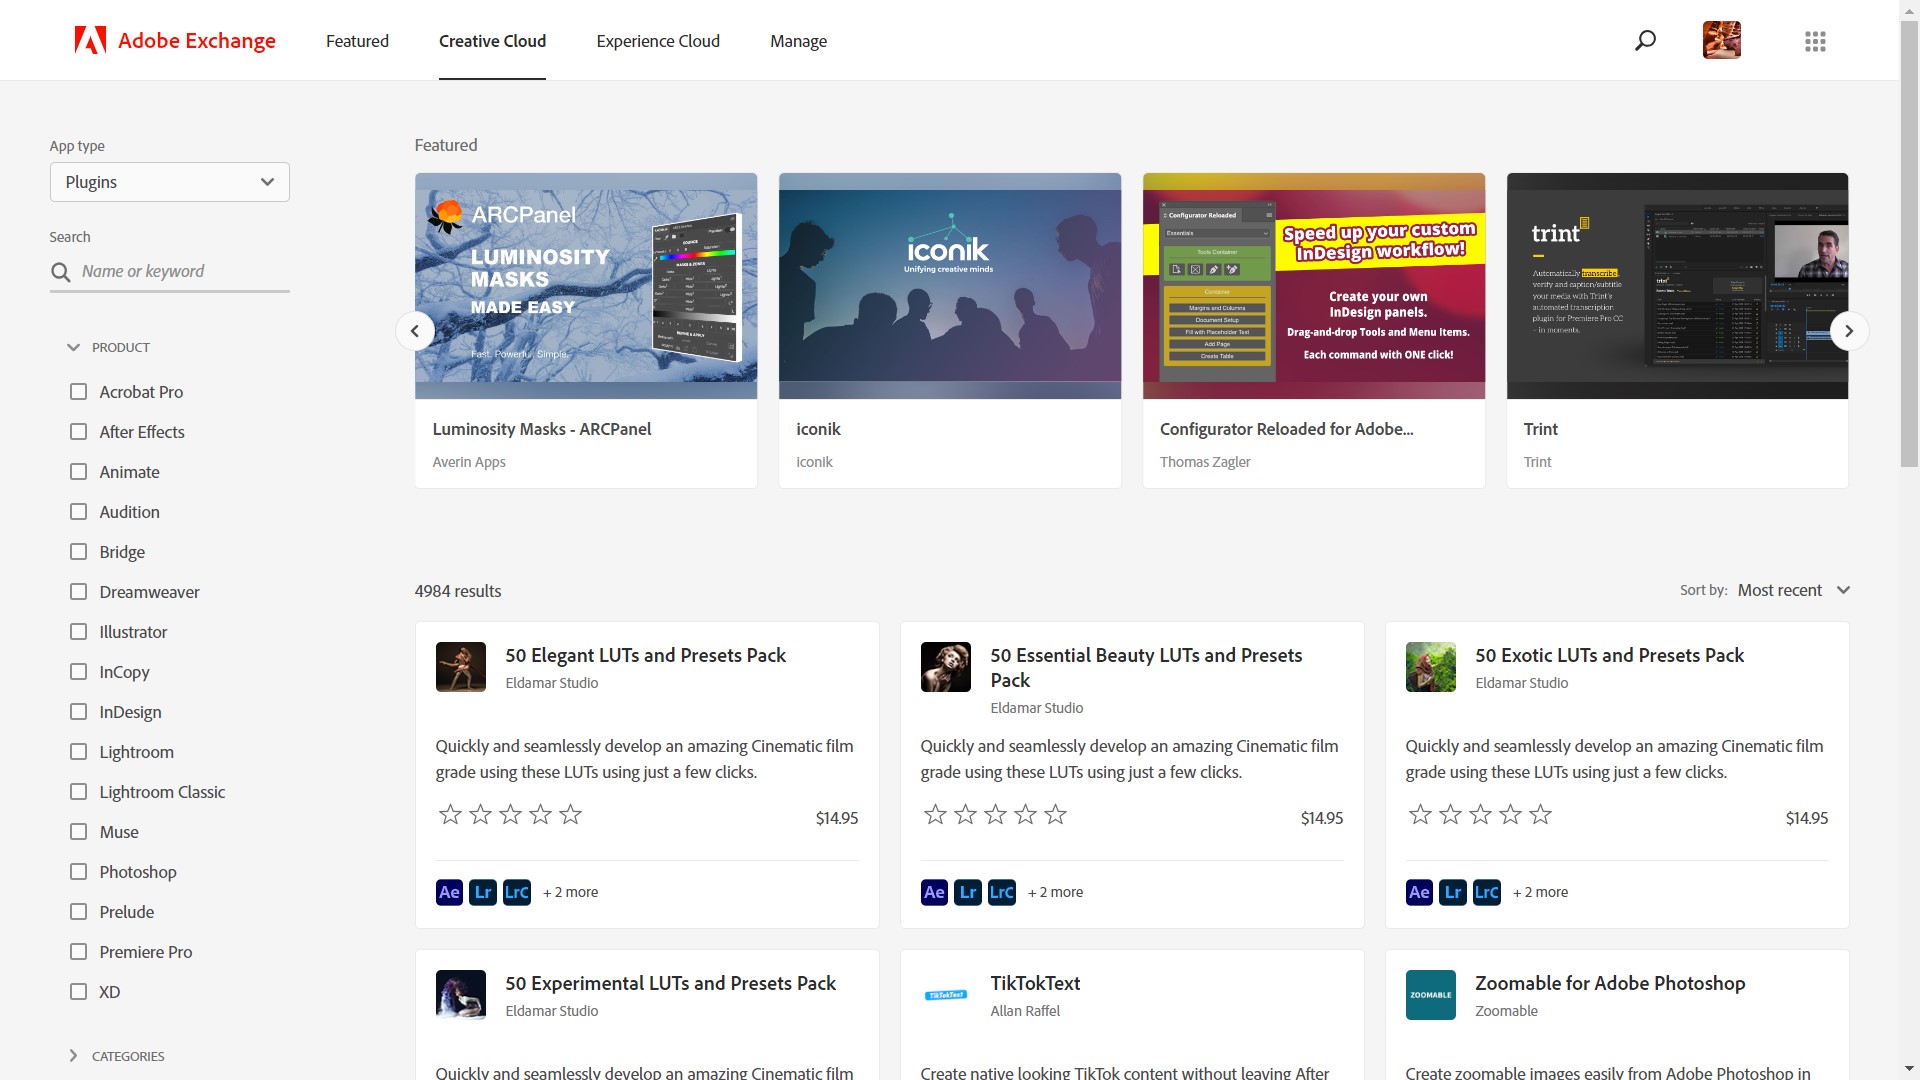Click the $14.95 price on Elegant LUTs card
Screen dimensions: 1920x1080
coord(837,818)
